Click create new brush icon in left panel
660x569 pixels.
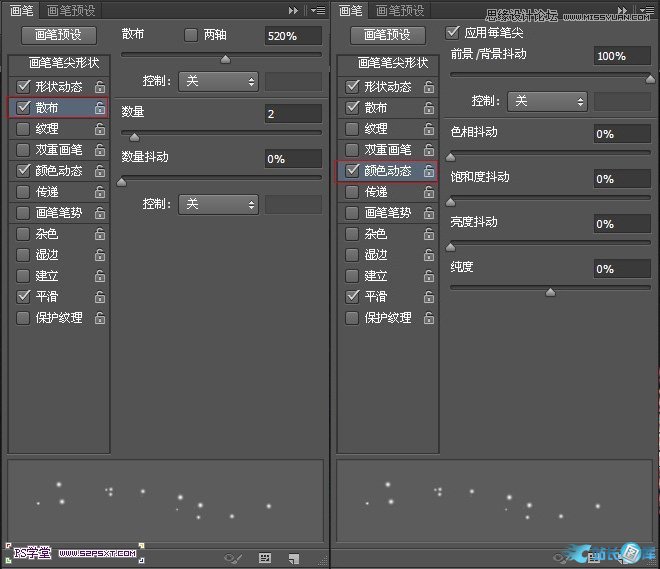pos(293,557)
